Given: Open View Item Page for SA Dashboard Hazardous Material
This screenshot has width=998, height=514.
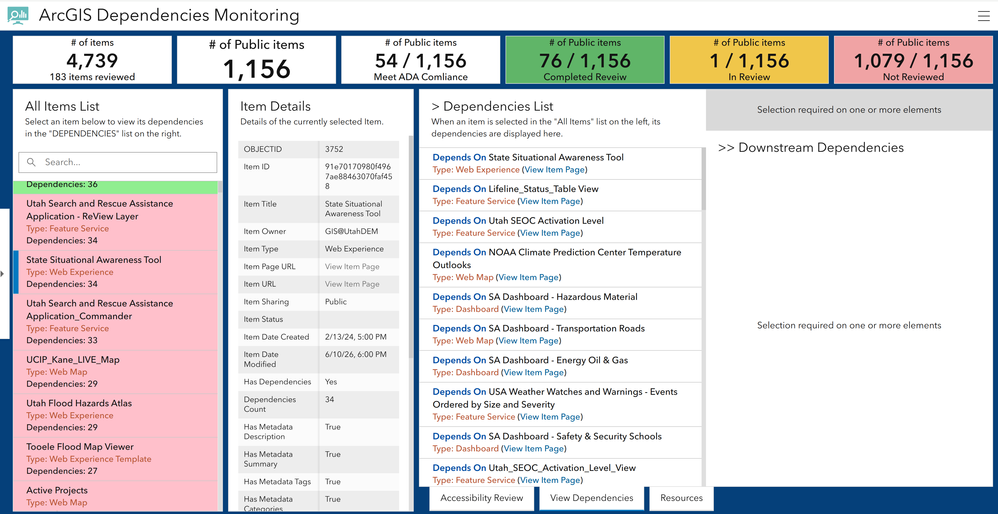Looking at the screenshot, I should click(533, 309).
